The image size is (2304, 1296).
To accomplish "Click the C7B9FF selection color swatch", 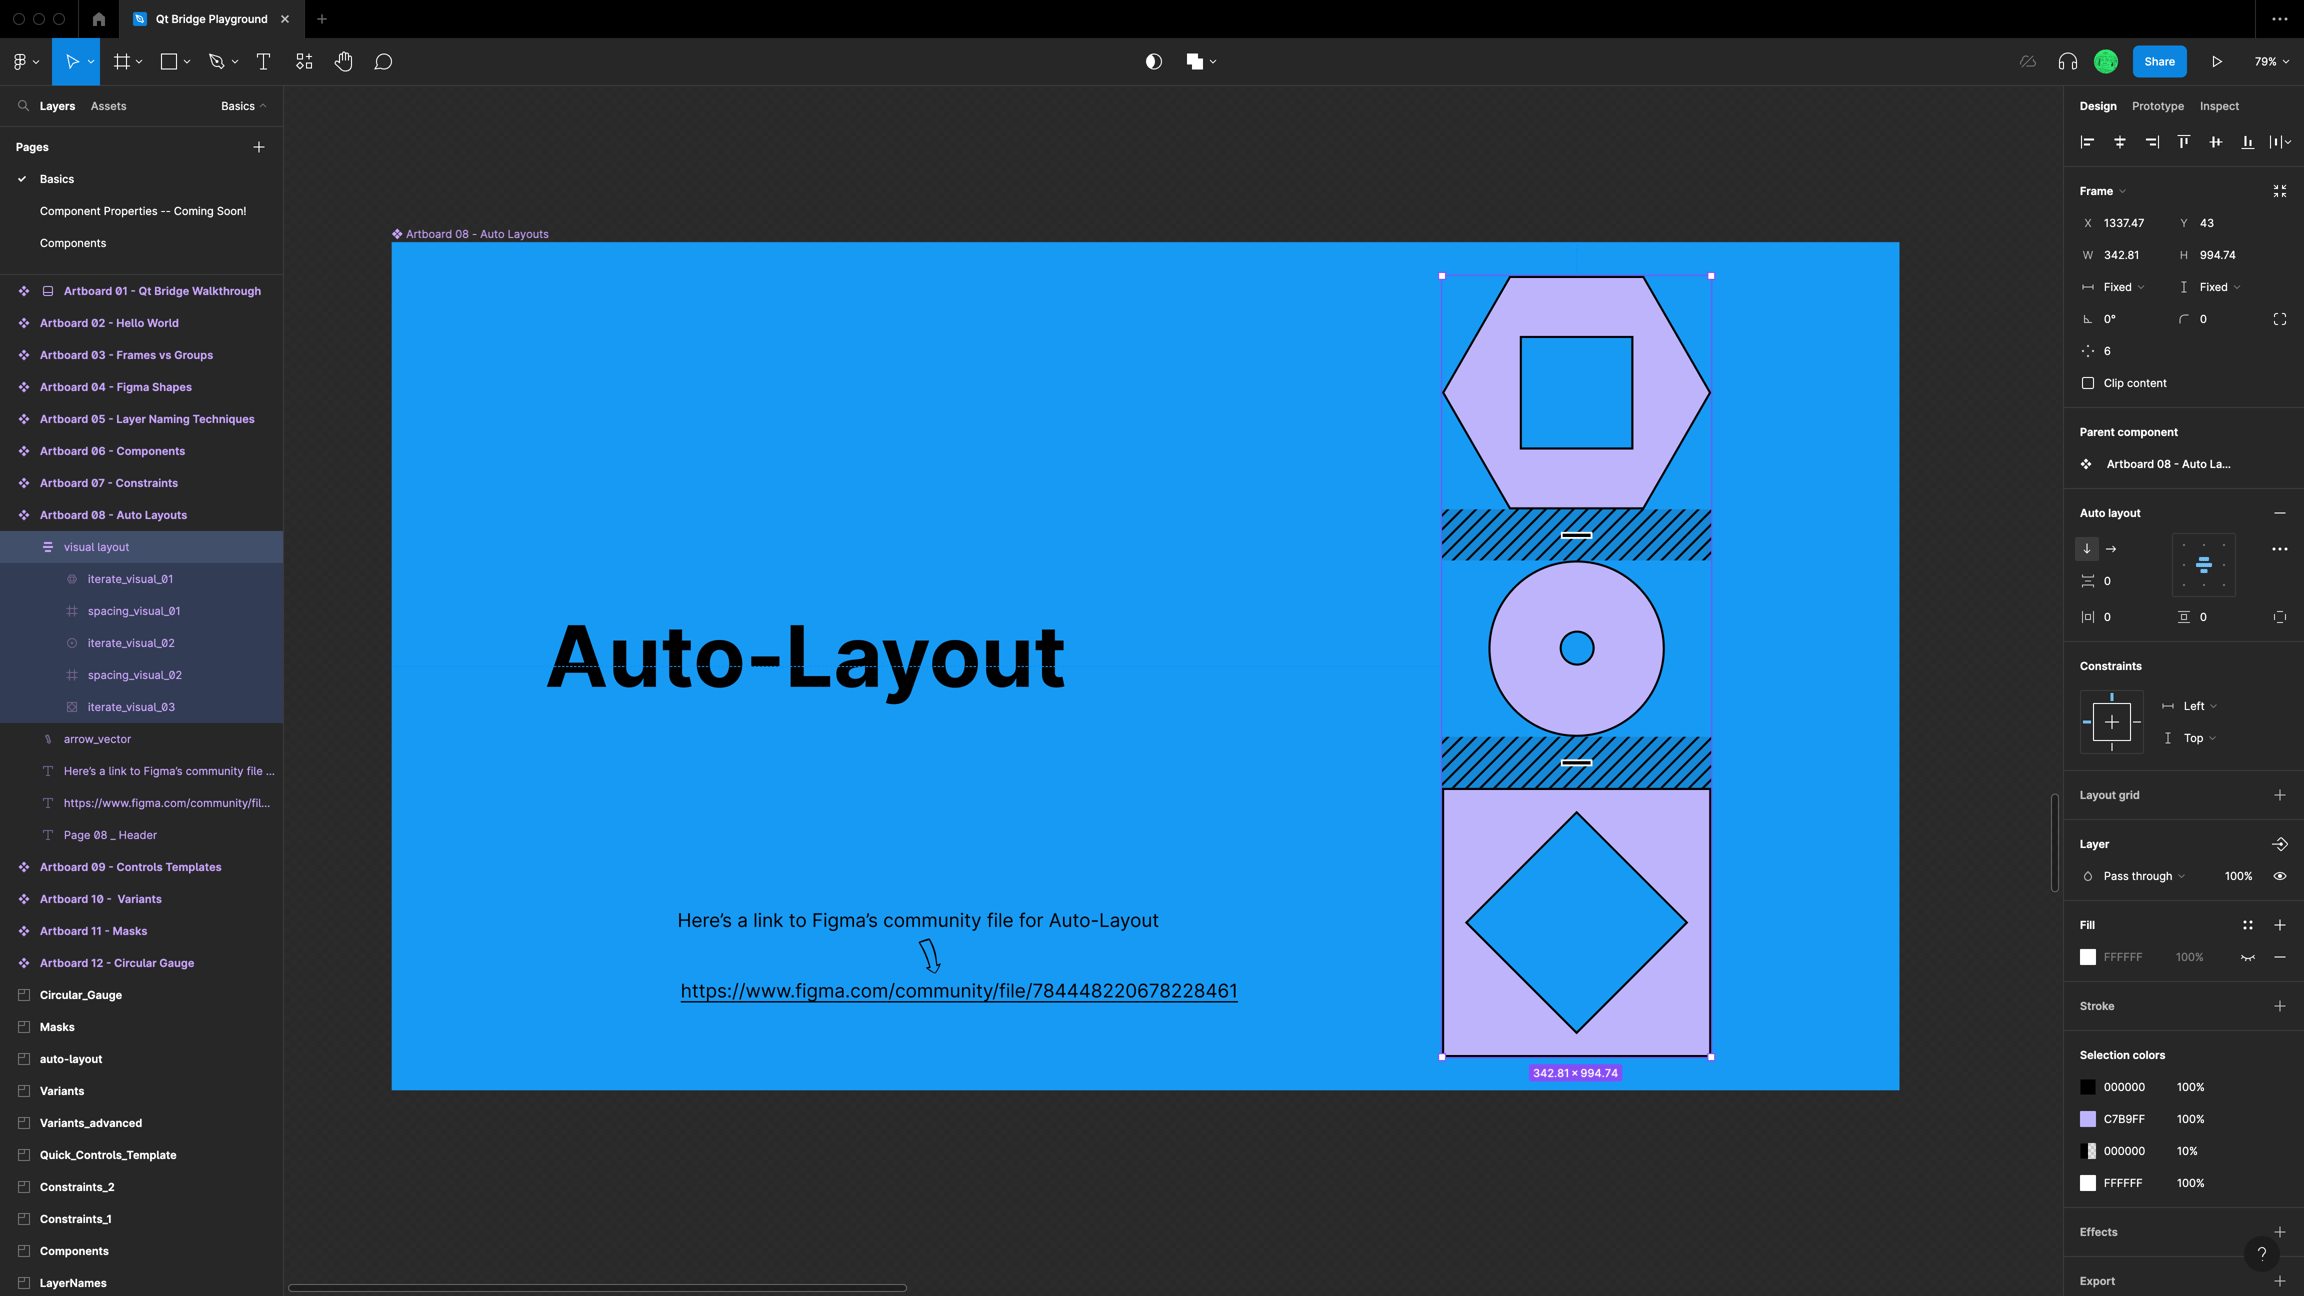I will point(2088,1119).
